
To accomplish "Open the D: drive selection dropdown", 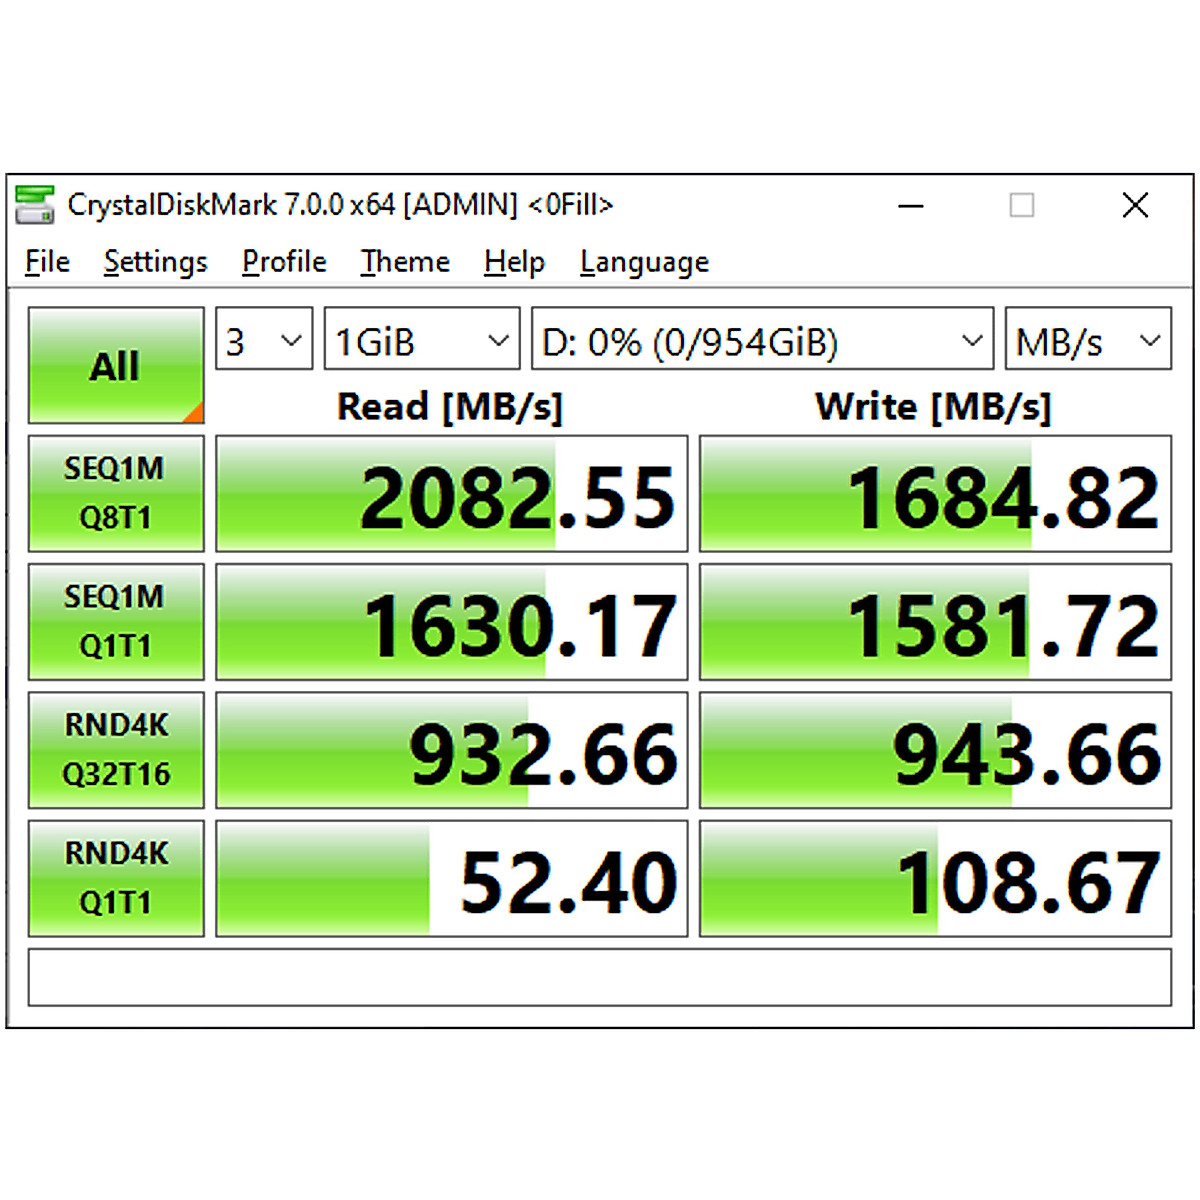I will point(761,341).
